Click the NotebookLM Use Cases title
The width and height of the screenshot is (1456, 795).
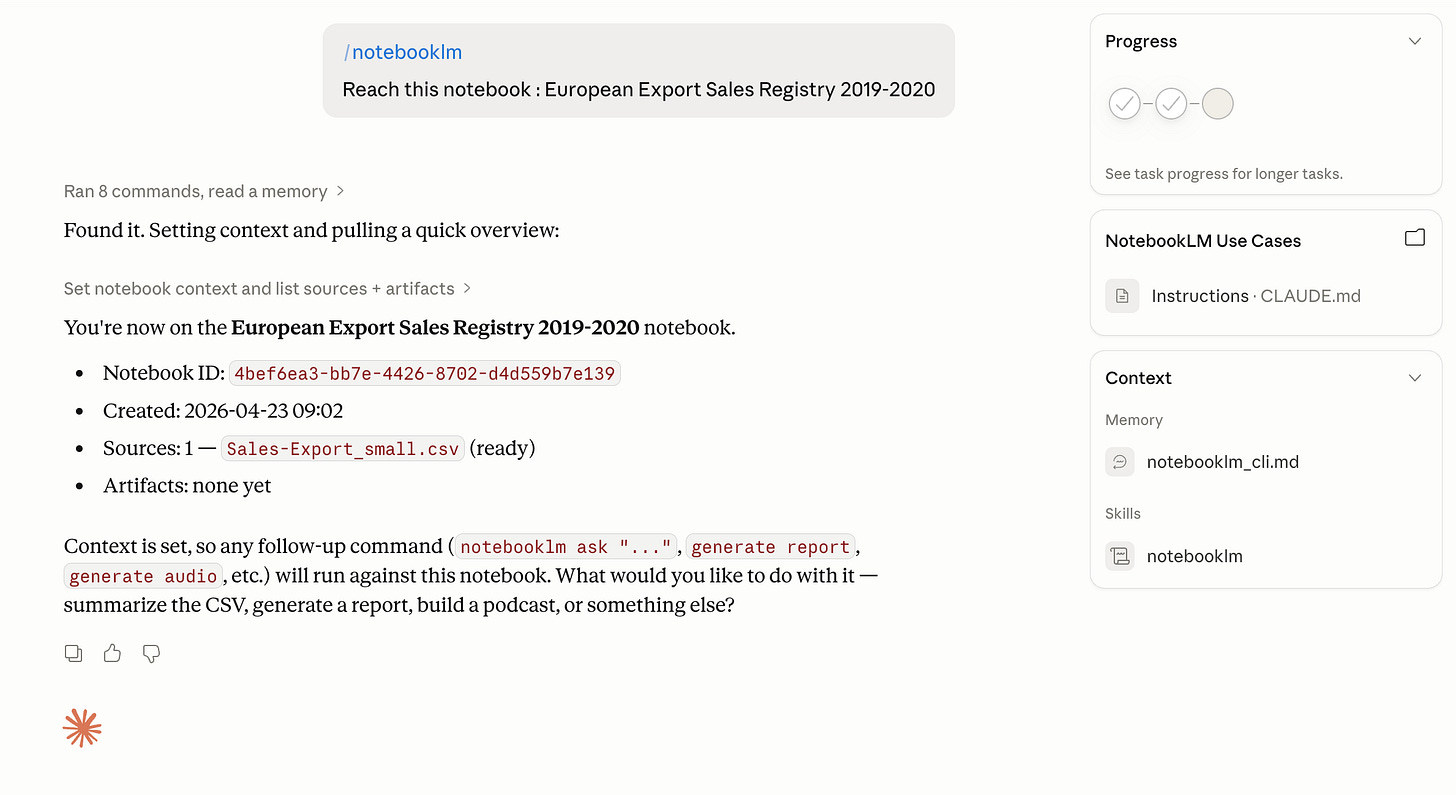pyautogui.click(x=1203, y=240)
